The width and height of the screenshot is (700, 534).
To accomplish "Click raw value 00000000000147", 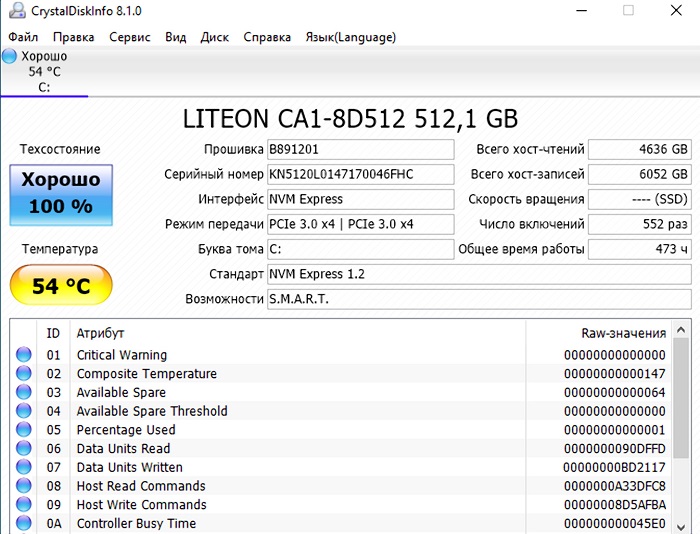I will tap(615, 374).
